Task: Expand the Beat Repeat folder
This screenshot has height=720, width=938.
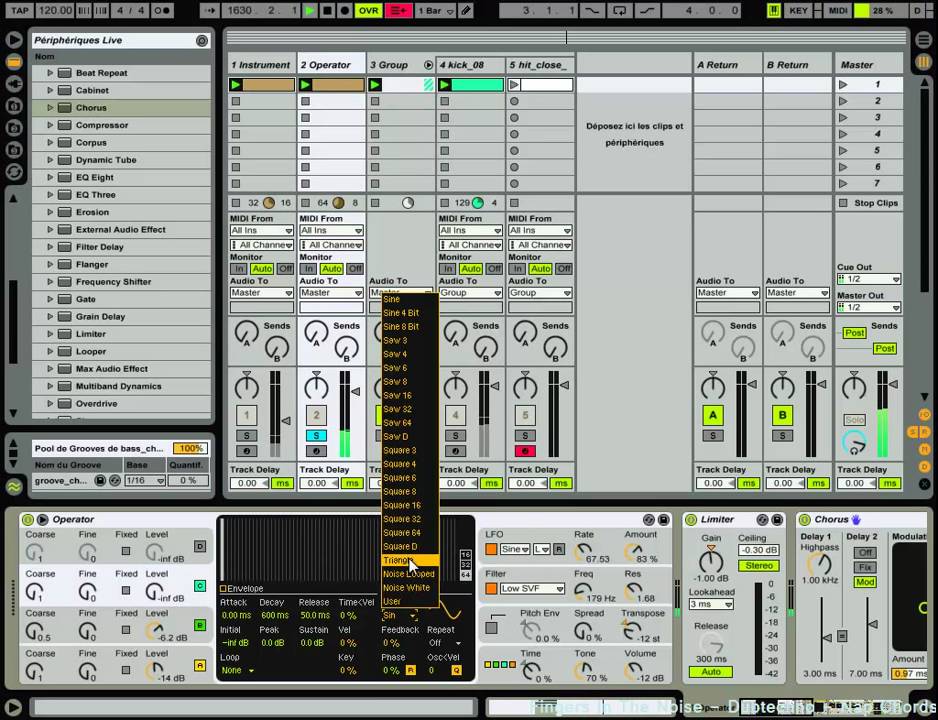Action: pyautogui.click(x=50, y=73)
